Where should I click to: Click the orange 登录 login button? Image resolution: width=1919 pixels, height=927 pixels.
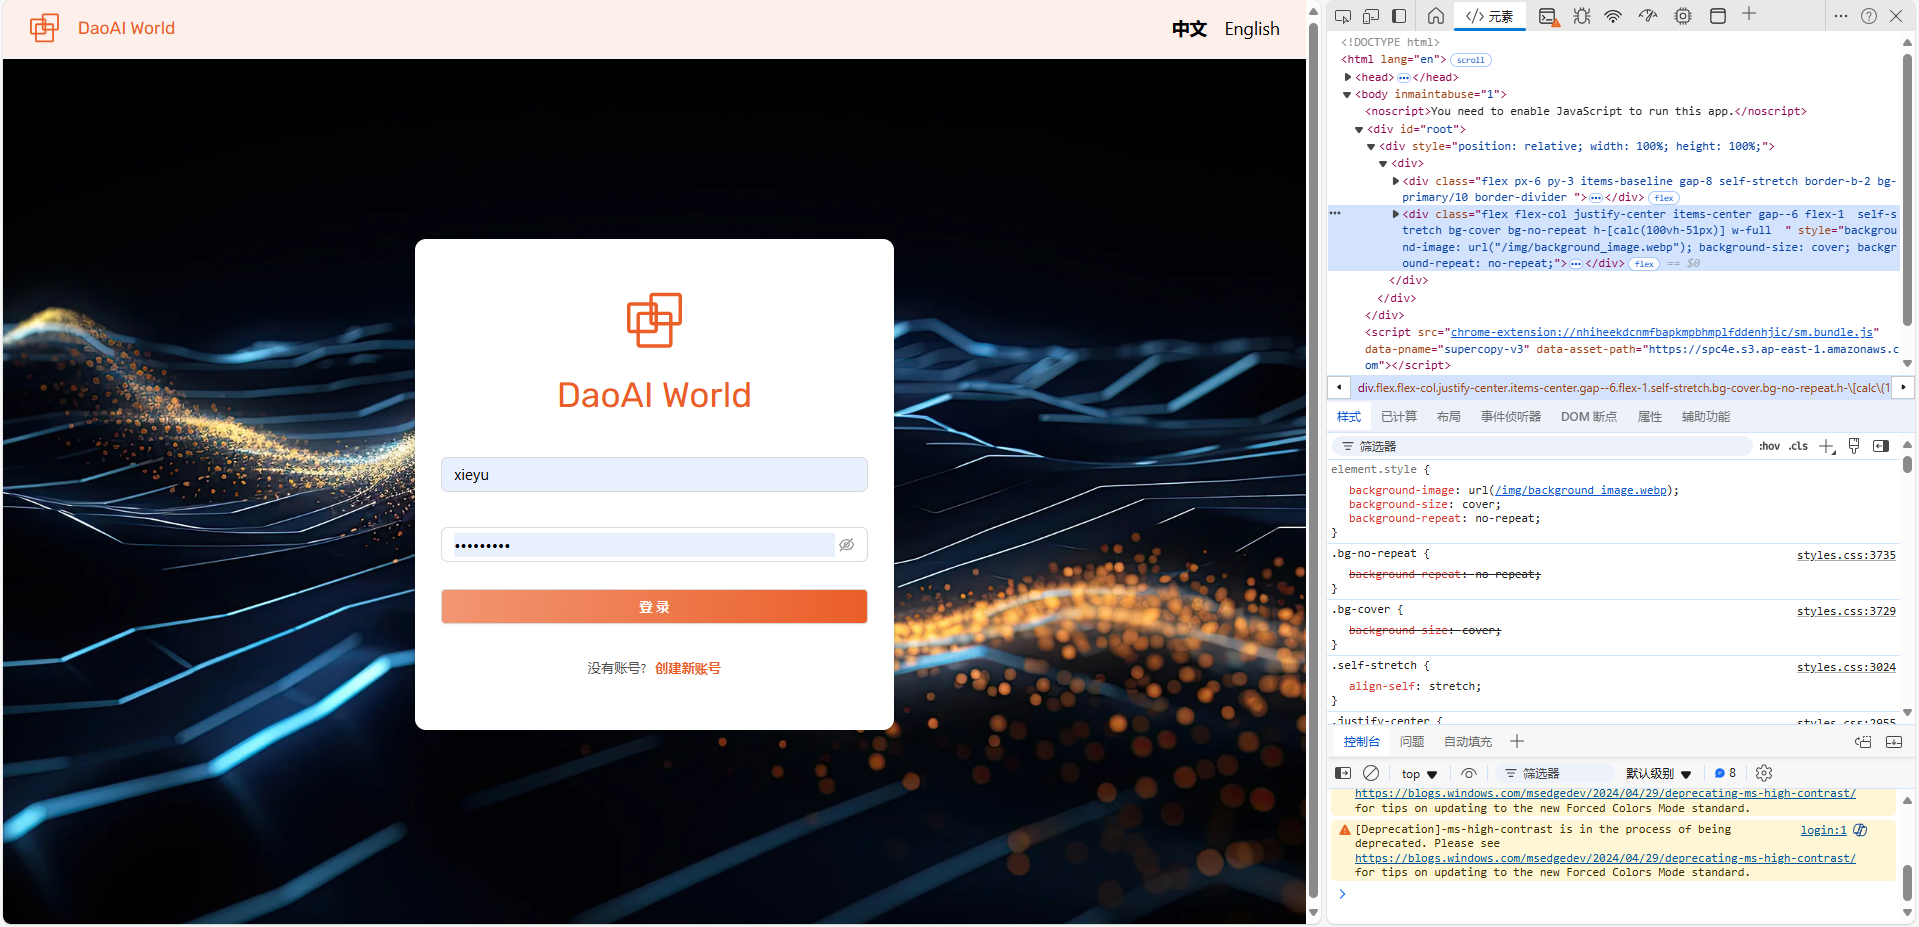[x=654, y=607]
